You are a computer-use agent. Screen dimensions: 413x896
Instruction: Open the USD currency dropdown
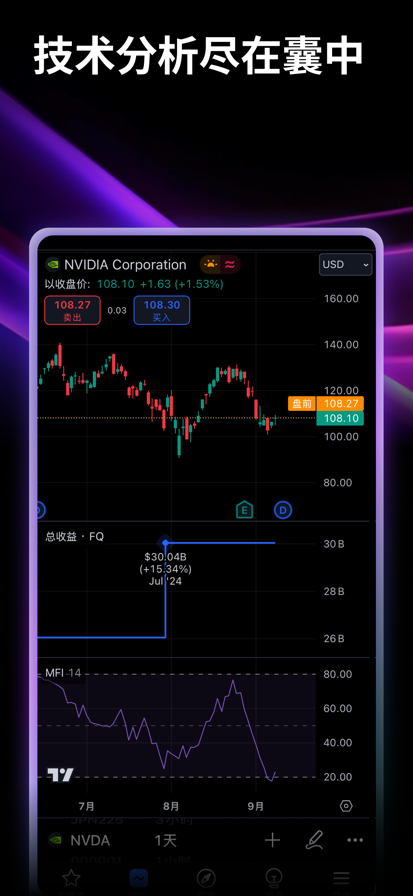345,265
